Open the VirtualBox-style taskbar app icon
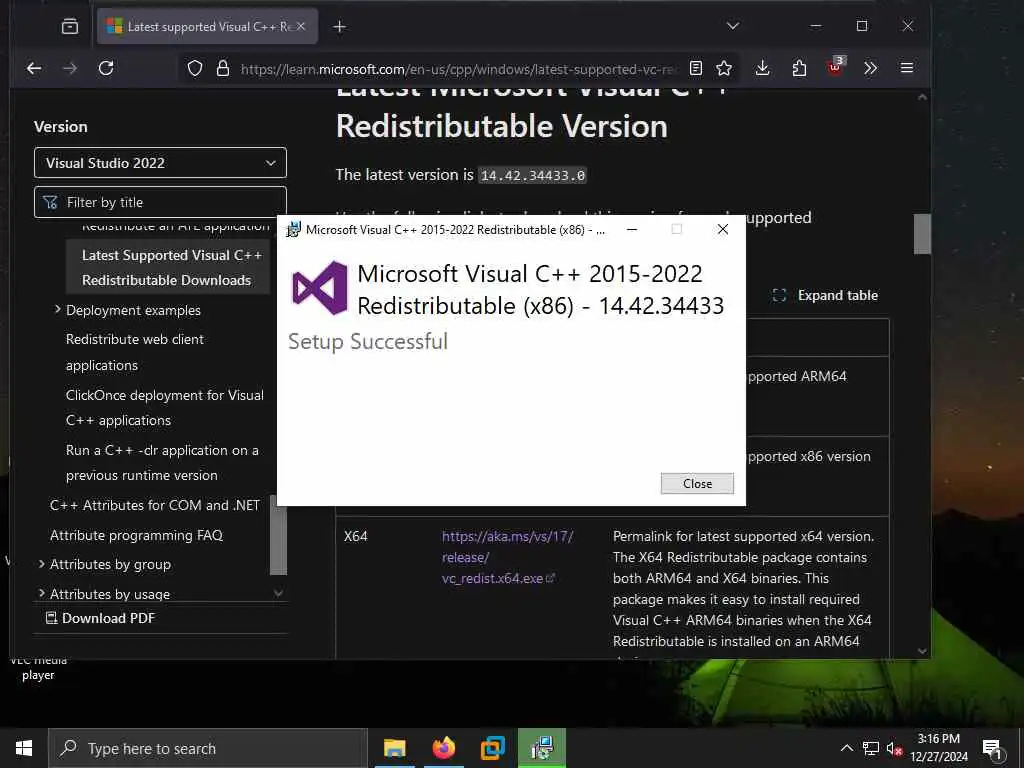This screenshot has width=1024, height=768. (493, 748)
